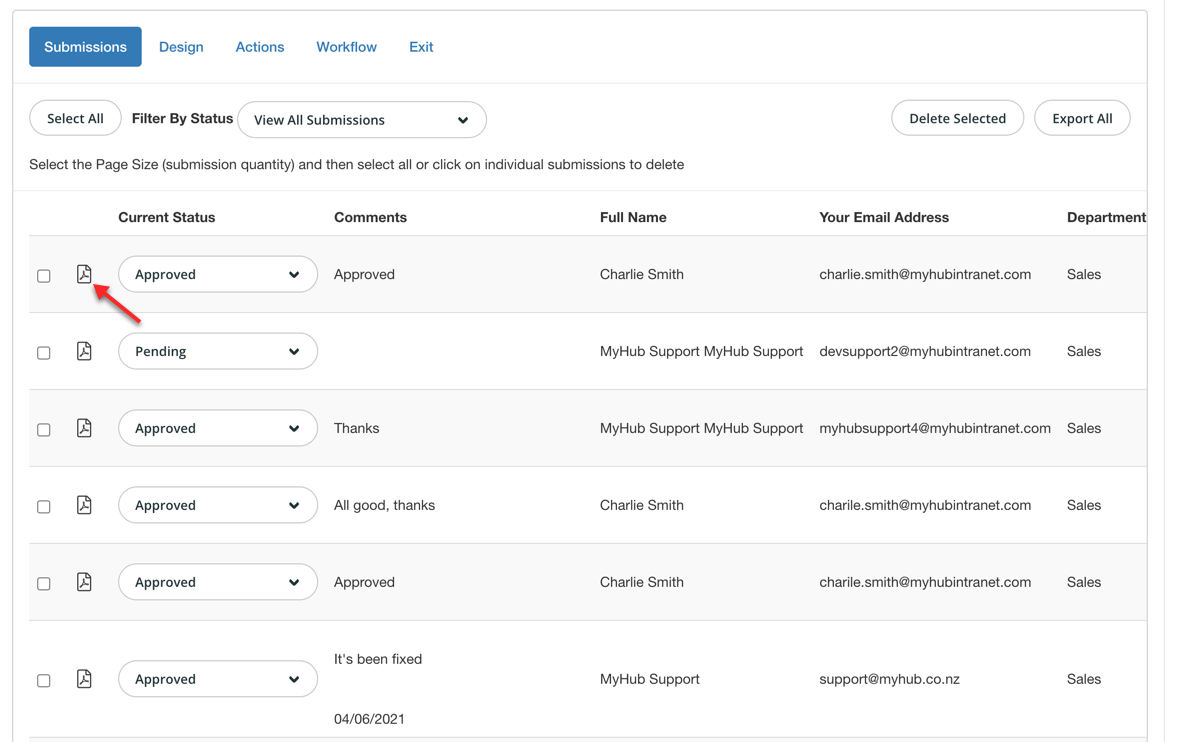Open Filter By Status 'View All Submissions' dropdown
Image resolution: width=1191 pixels, height=742 pixels.
coord(362,120)
